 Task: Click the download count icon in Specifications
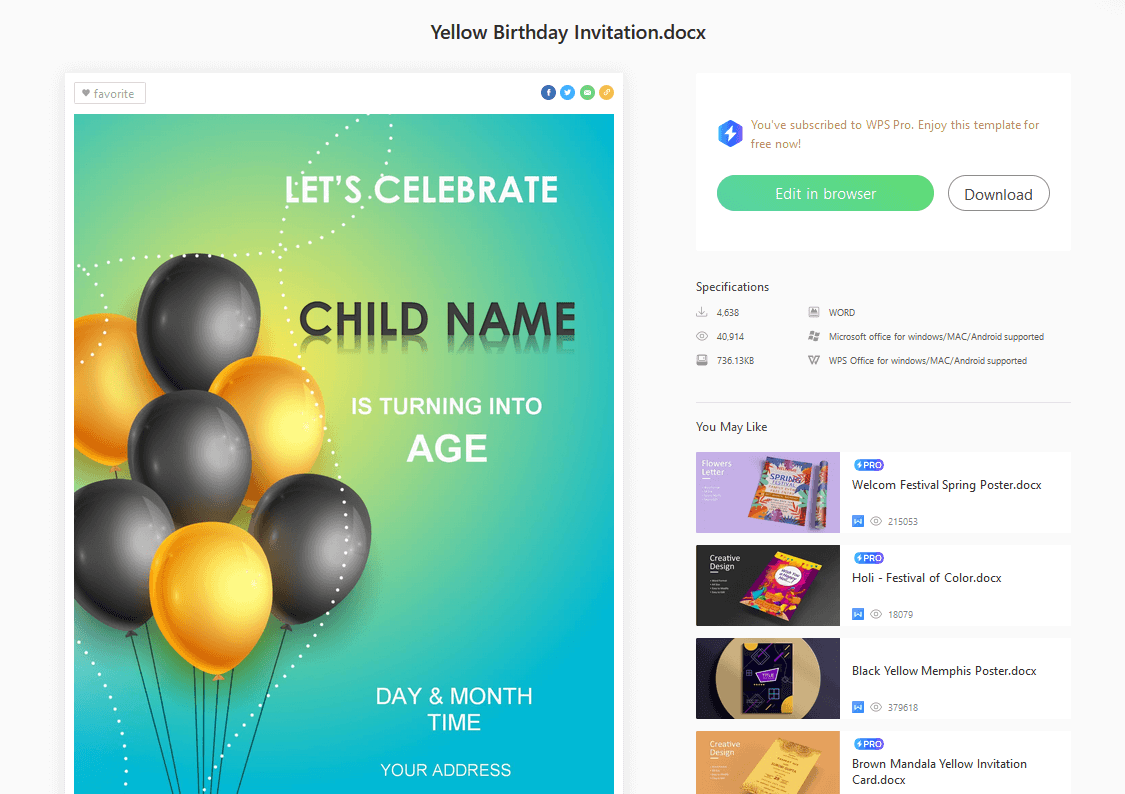coord(702,313)
